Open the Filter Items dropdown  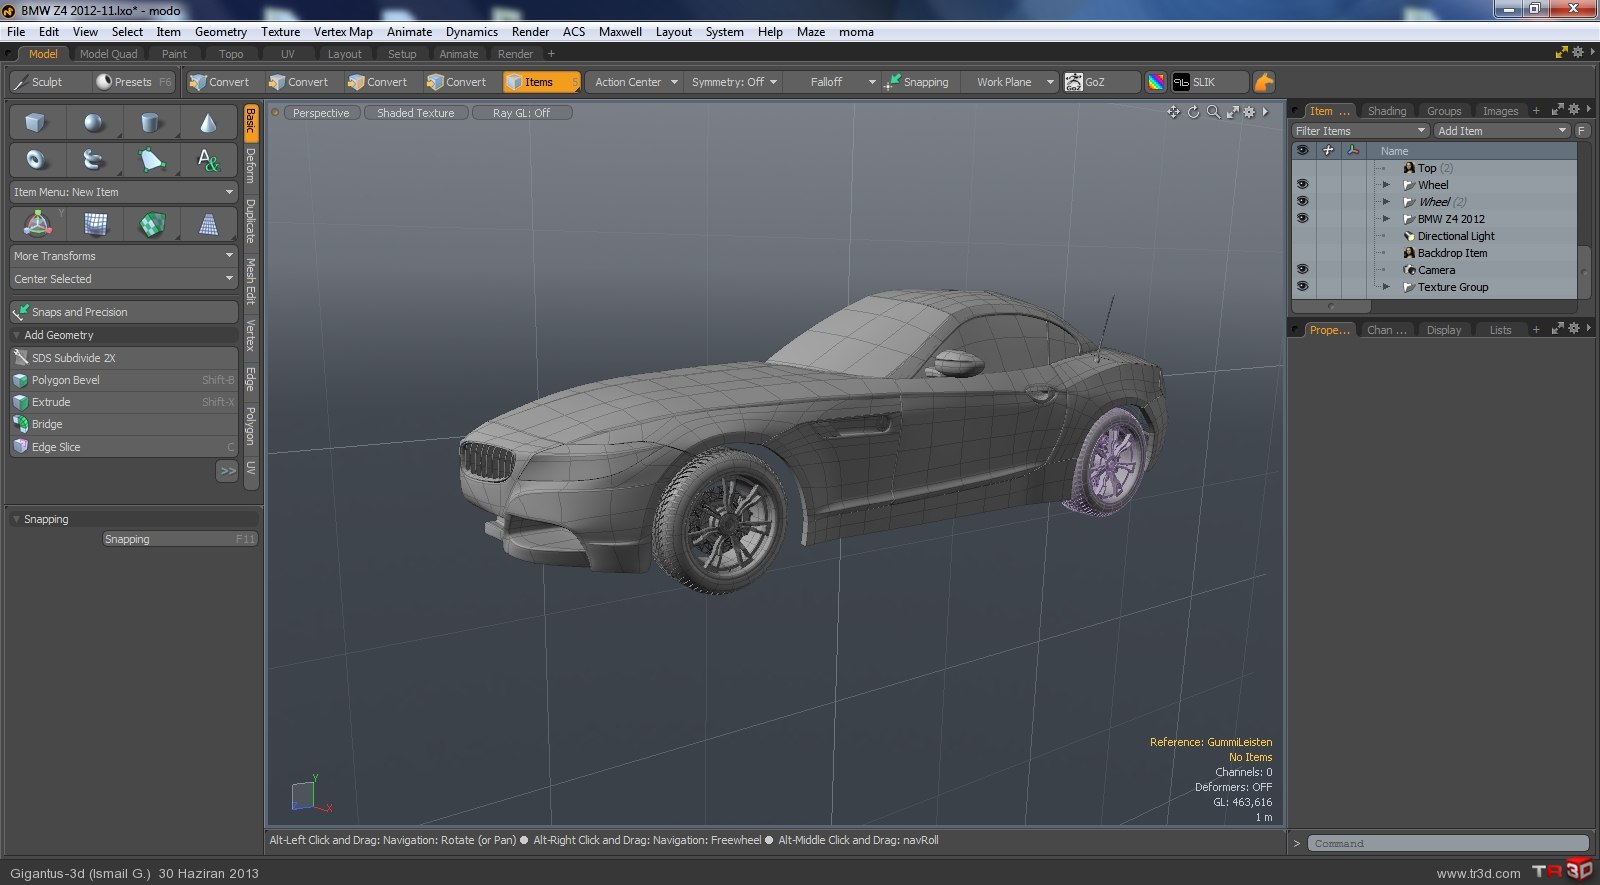click(x=1360, y=131)
